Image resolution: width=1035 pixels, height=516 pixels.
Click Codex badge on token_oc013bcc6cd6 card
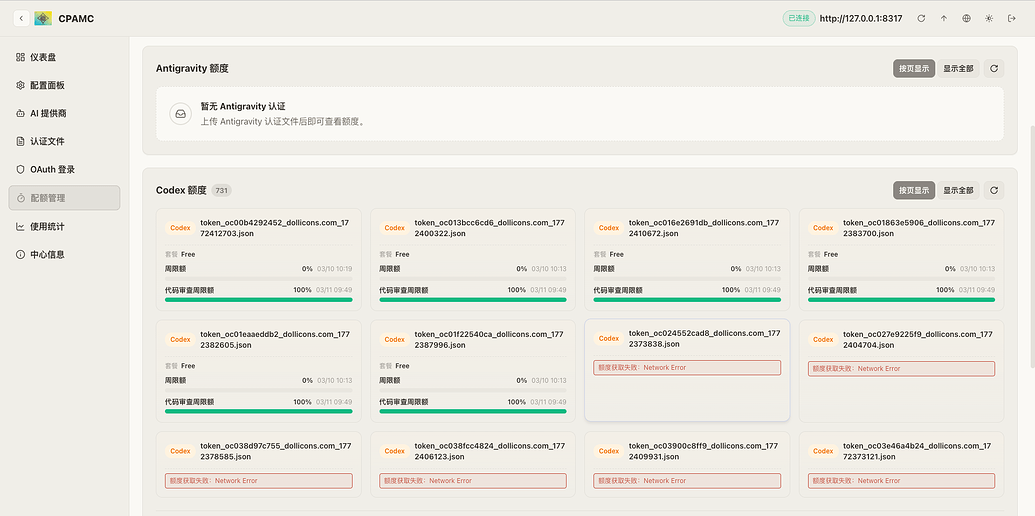tap(395, 228)
